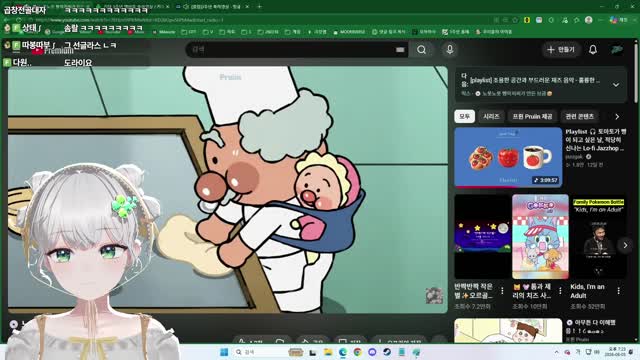The width and height of the screenshot is (640, 360).
Task: Click the page vertical scrollbar
Action: (636, 73)
